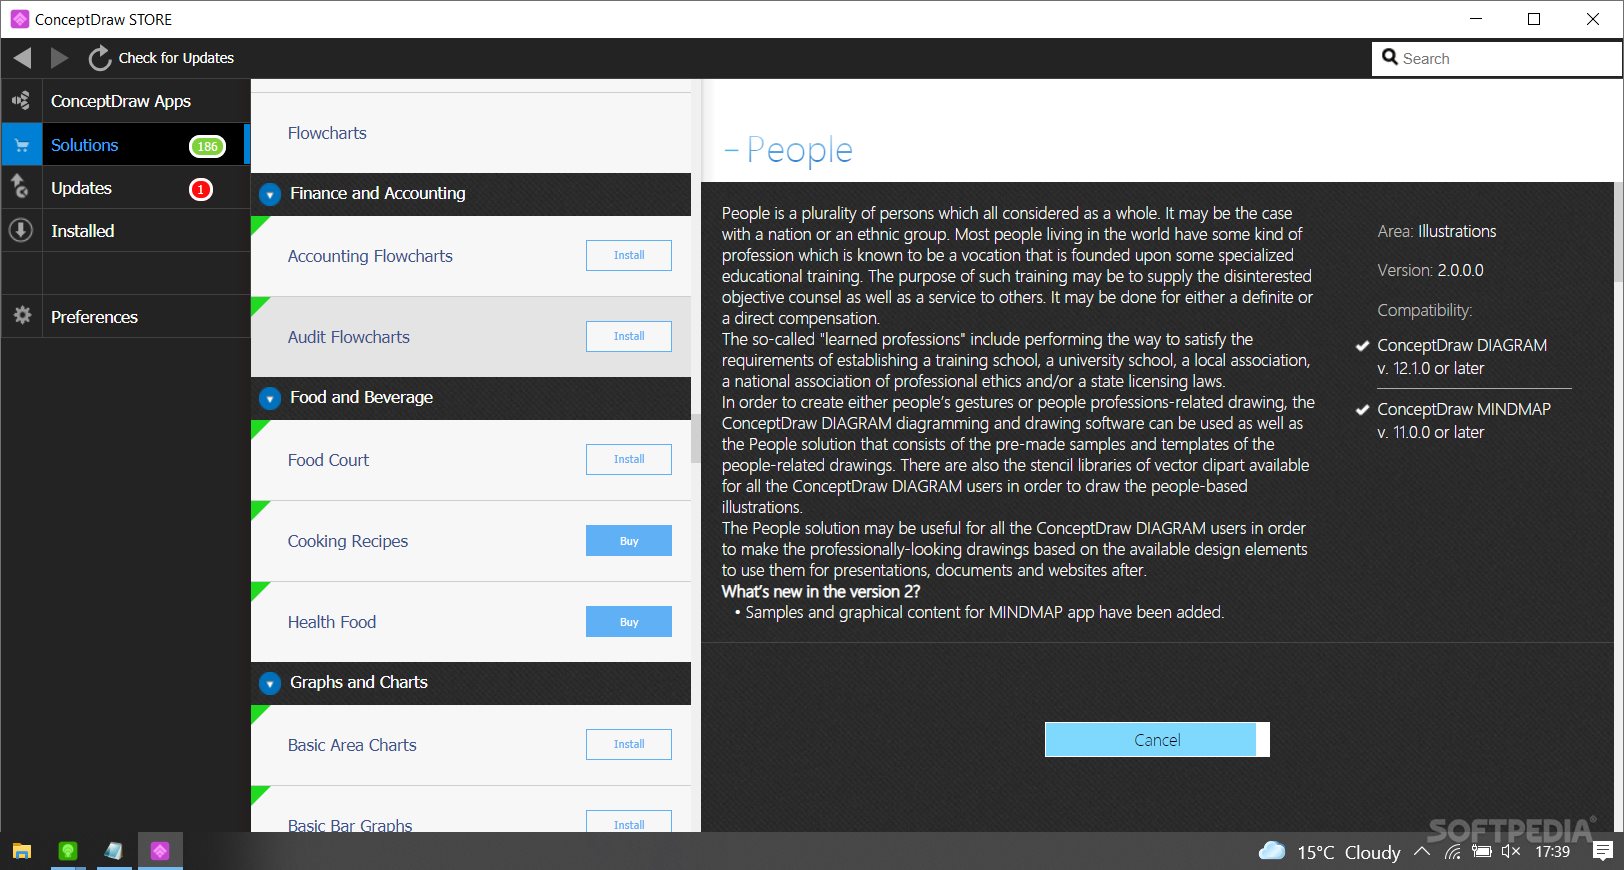Image resolution: width=1624 pixels, height=870 pixels.
Task: Select Flowcharts in the solutions list
Action: 327,133
